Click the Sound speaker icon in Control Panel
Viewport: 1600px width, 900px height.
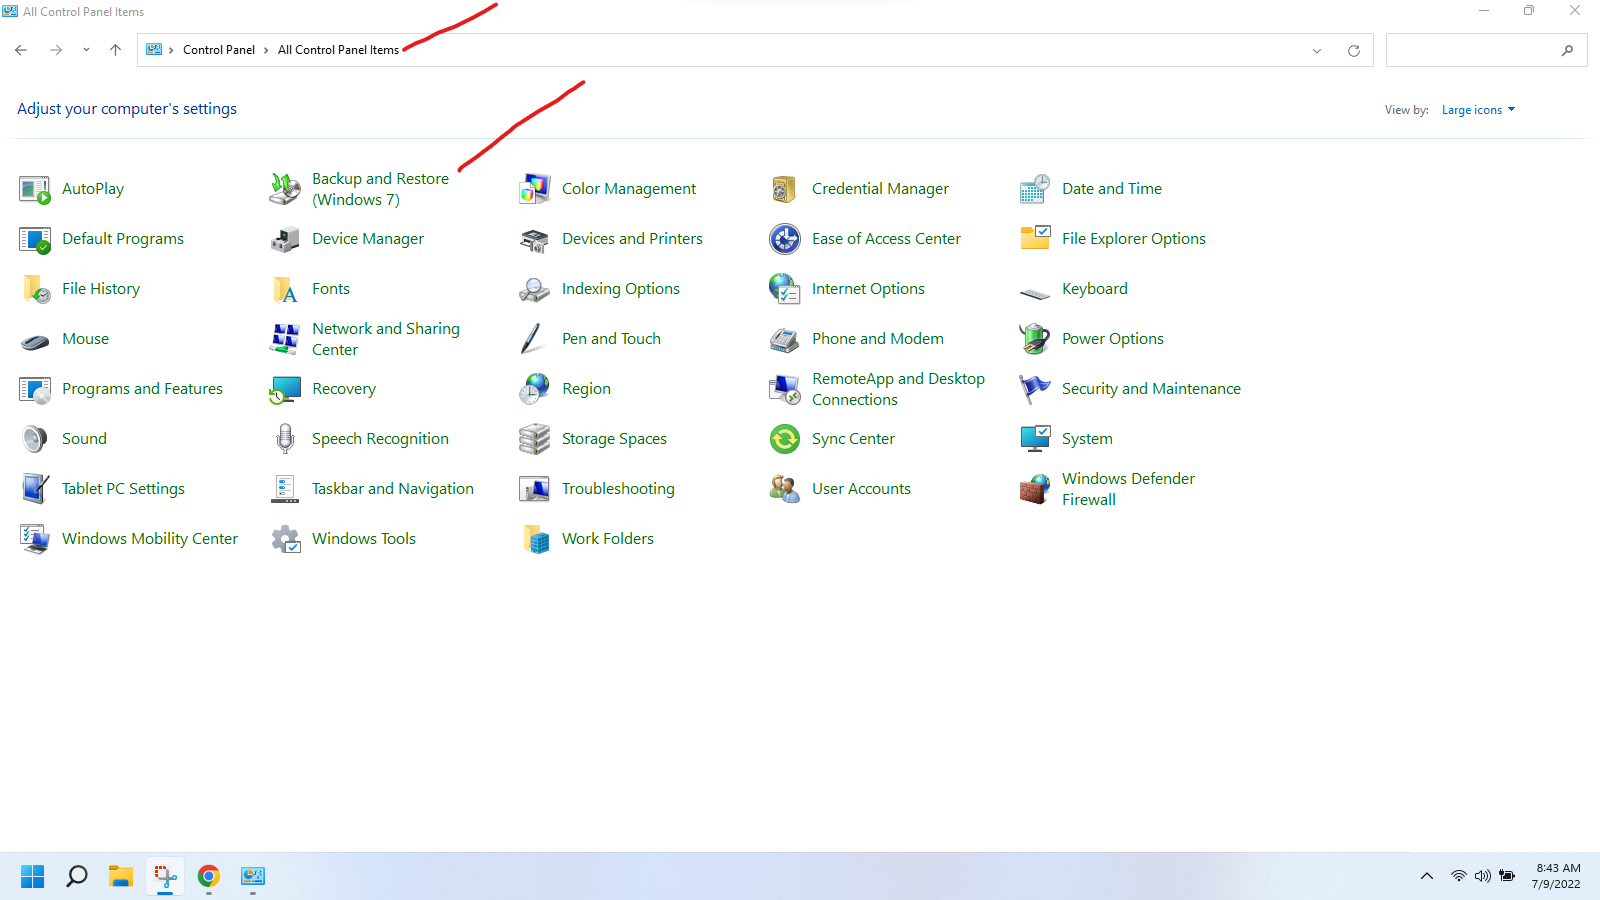click(35, 439)
